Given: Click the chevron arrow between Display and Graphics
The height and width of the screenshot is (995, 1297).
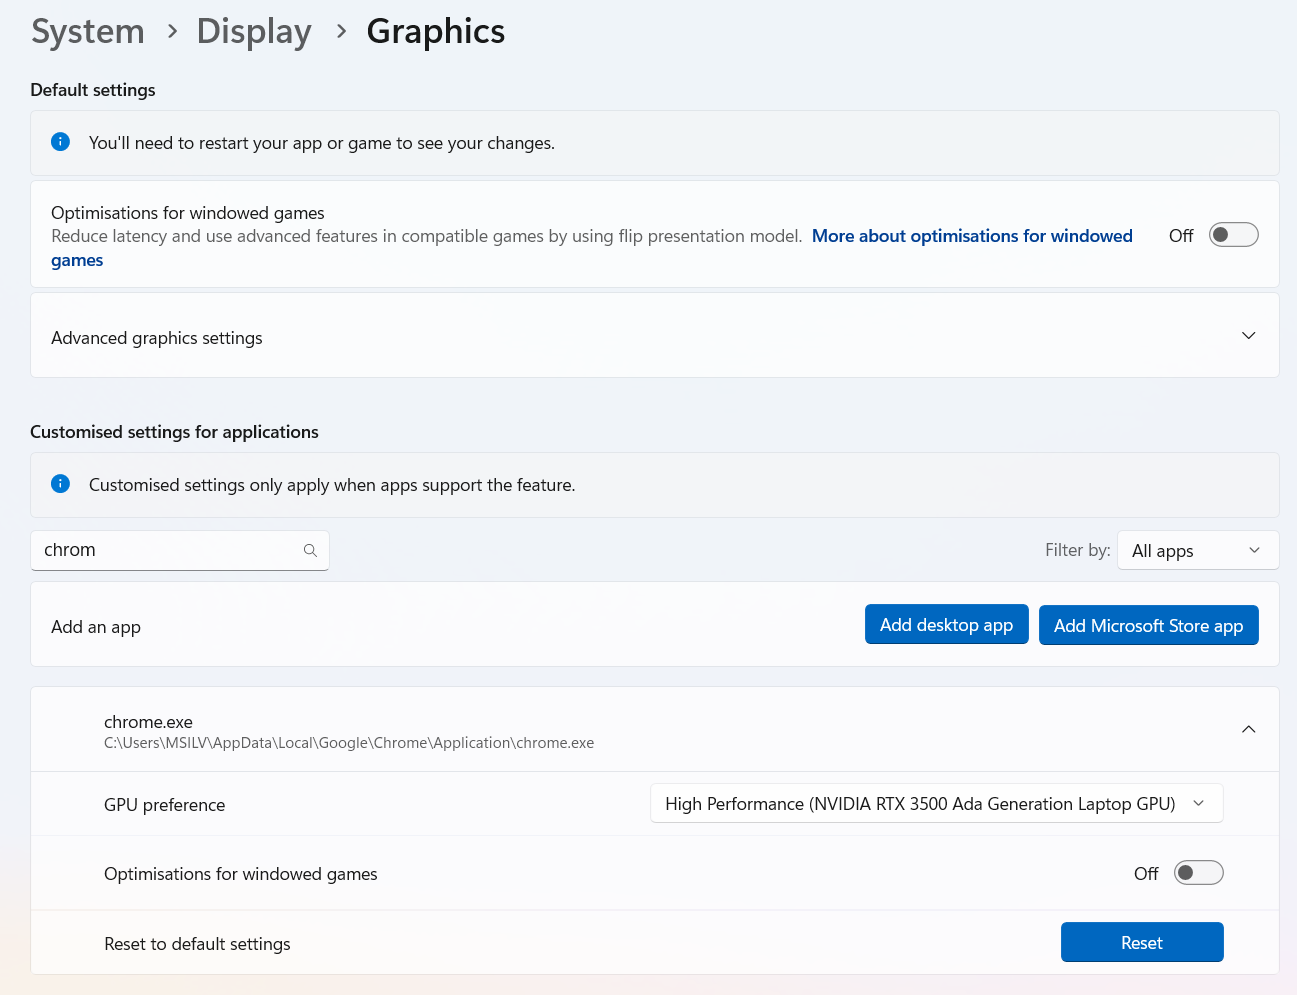Looking at the screenshot, I should (x=341, y=32).
